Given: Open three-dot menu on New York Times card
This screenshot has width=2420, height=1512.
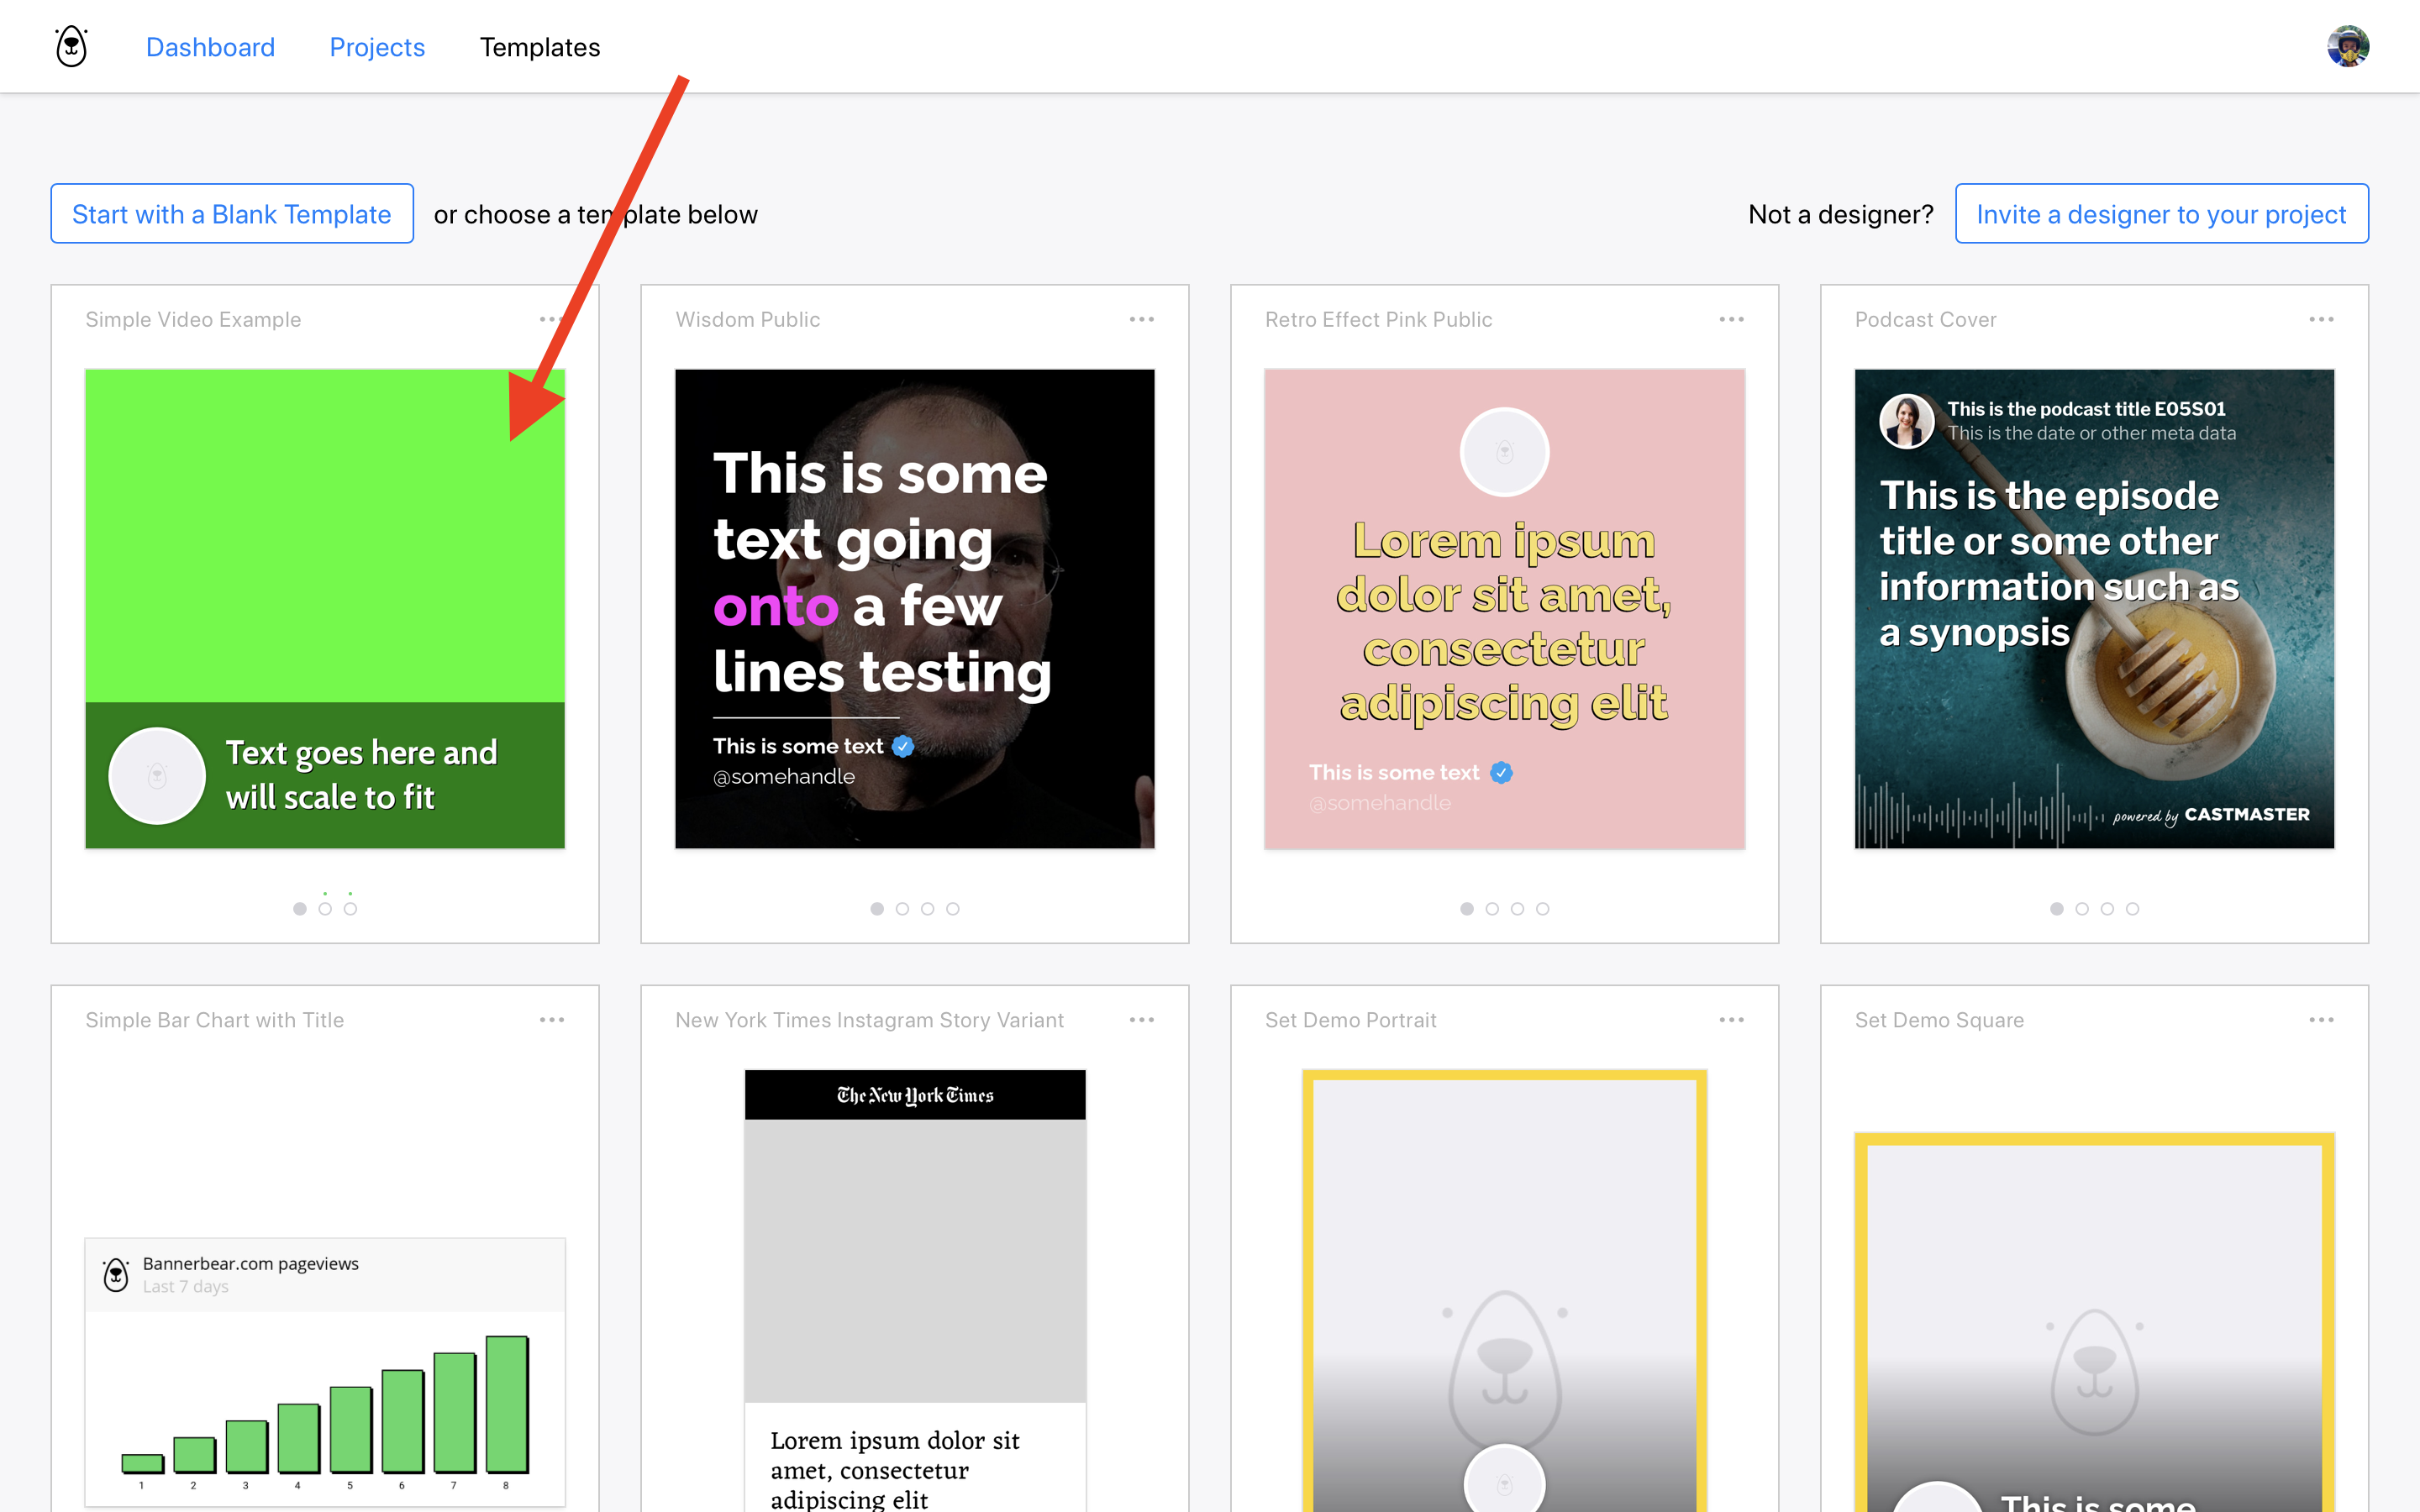Looking at the screenshot, I should click(x=1141, y=1020).
